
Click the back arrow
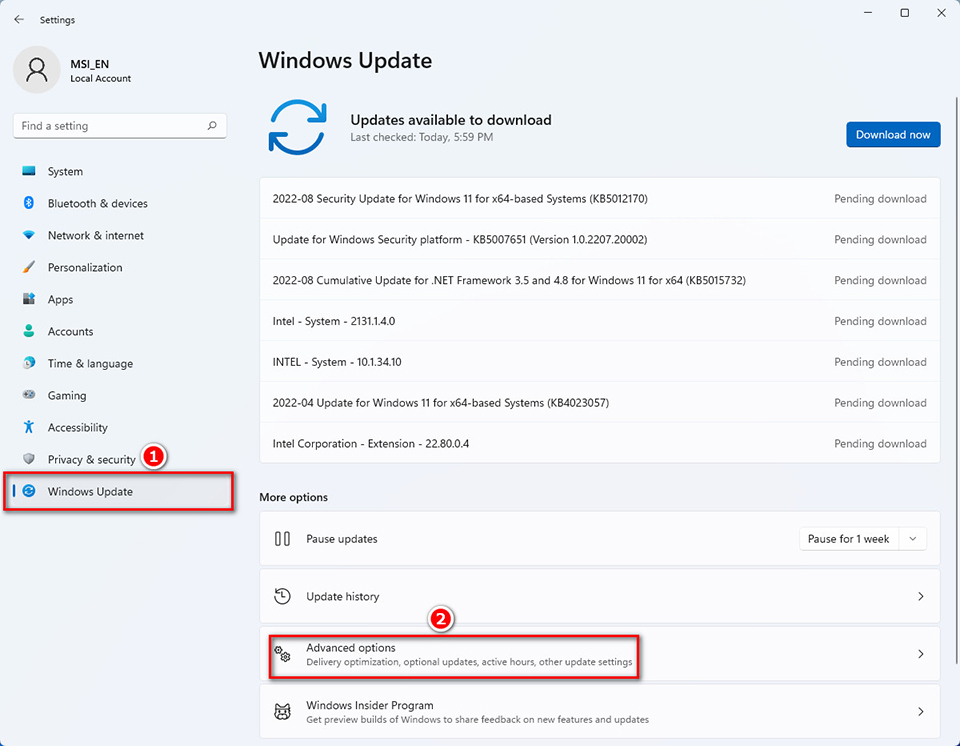[x=17, y=18]
